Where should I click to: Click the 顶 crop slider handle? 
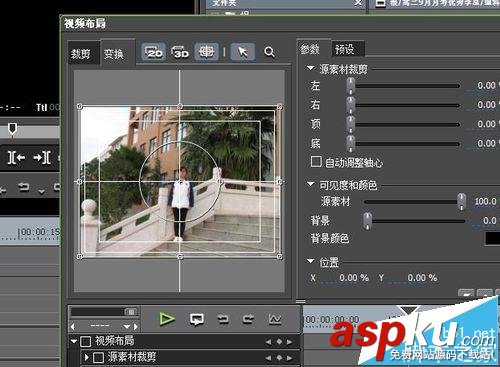point(351,124)
